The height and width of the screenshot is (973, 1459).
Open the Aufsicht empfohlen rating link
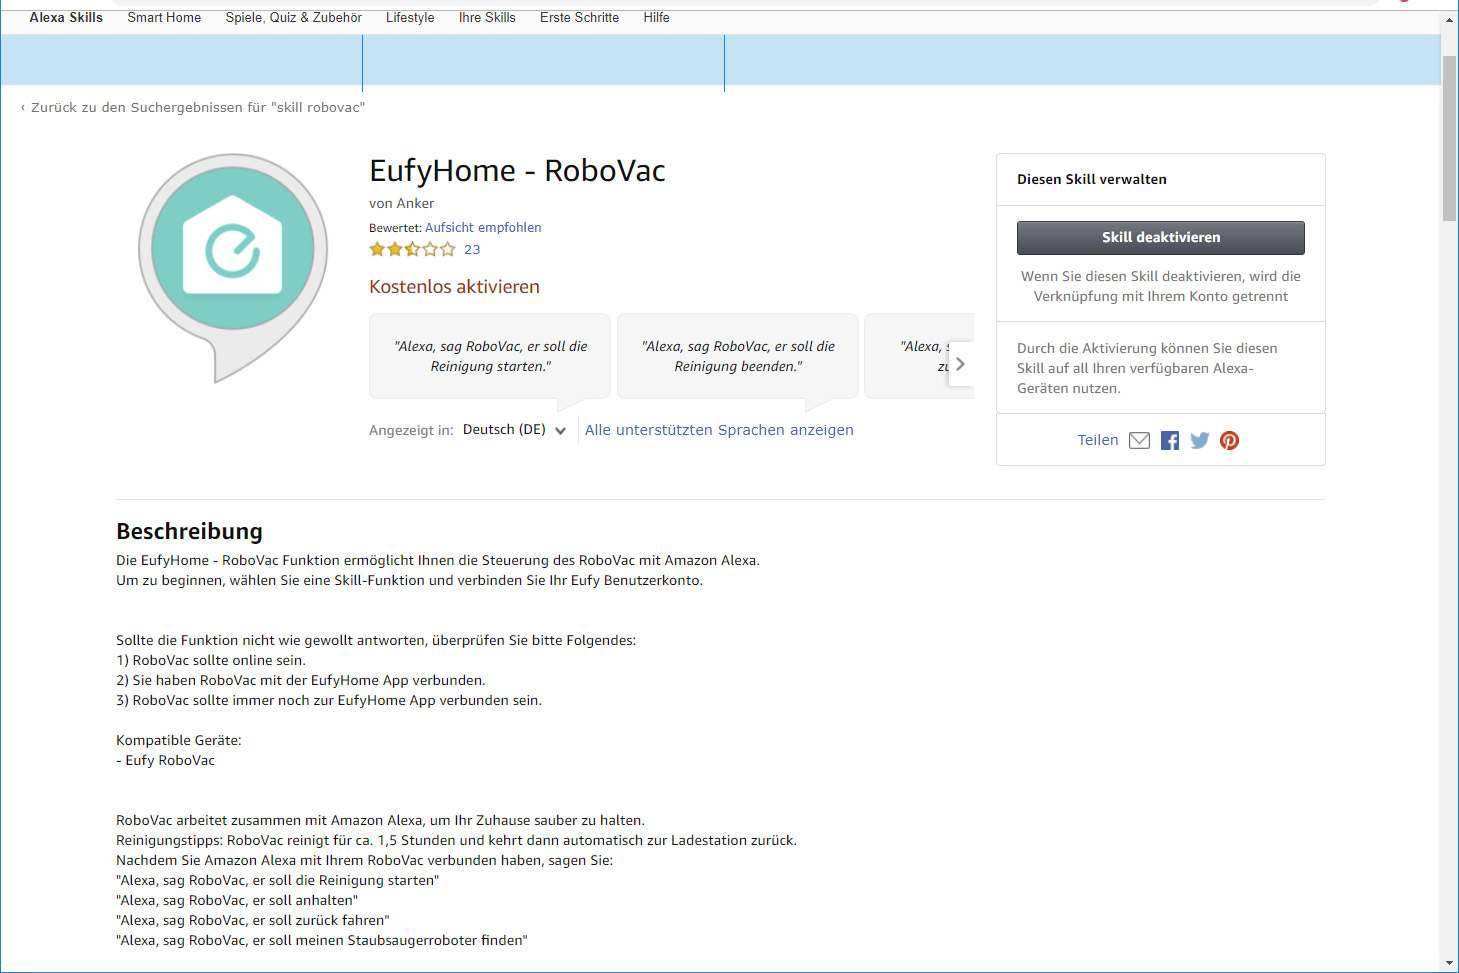tap(483, 227)
